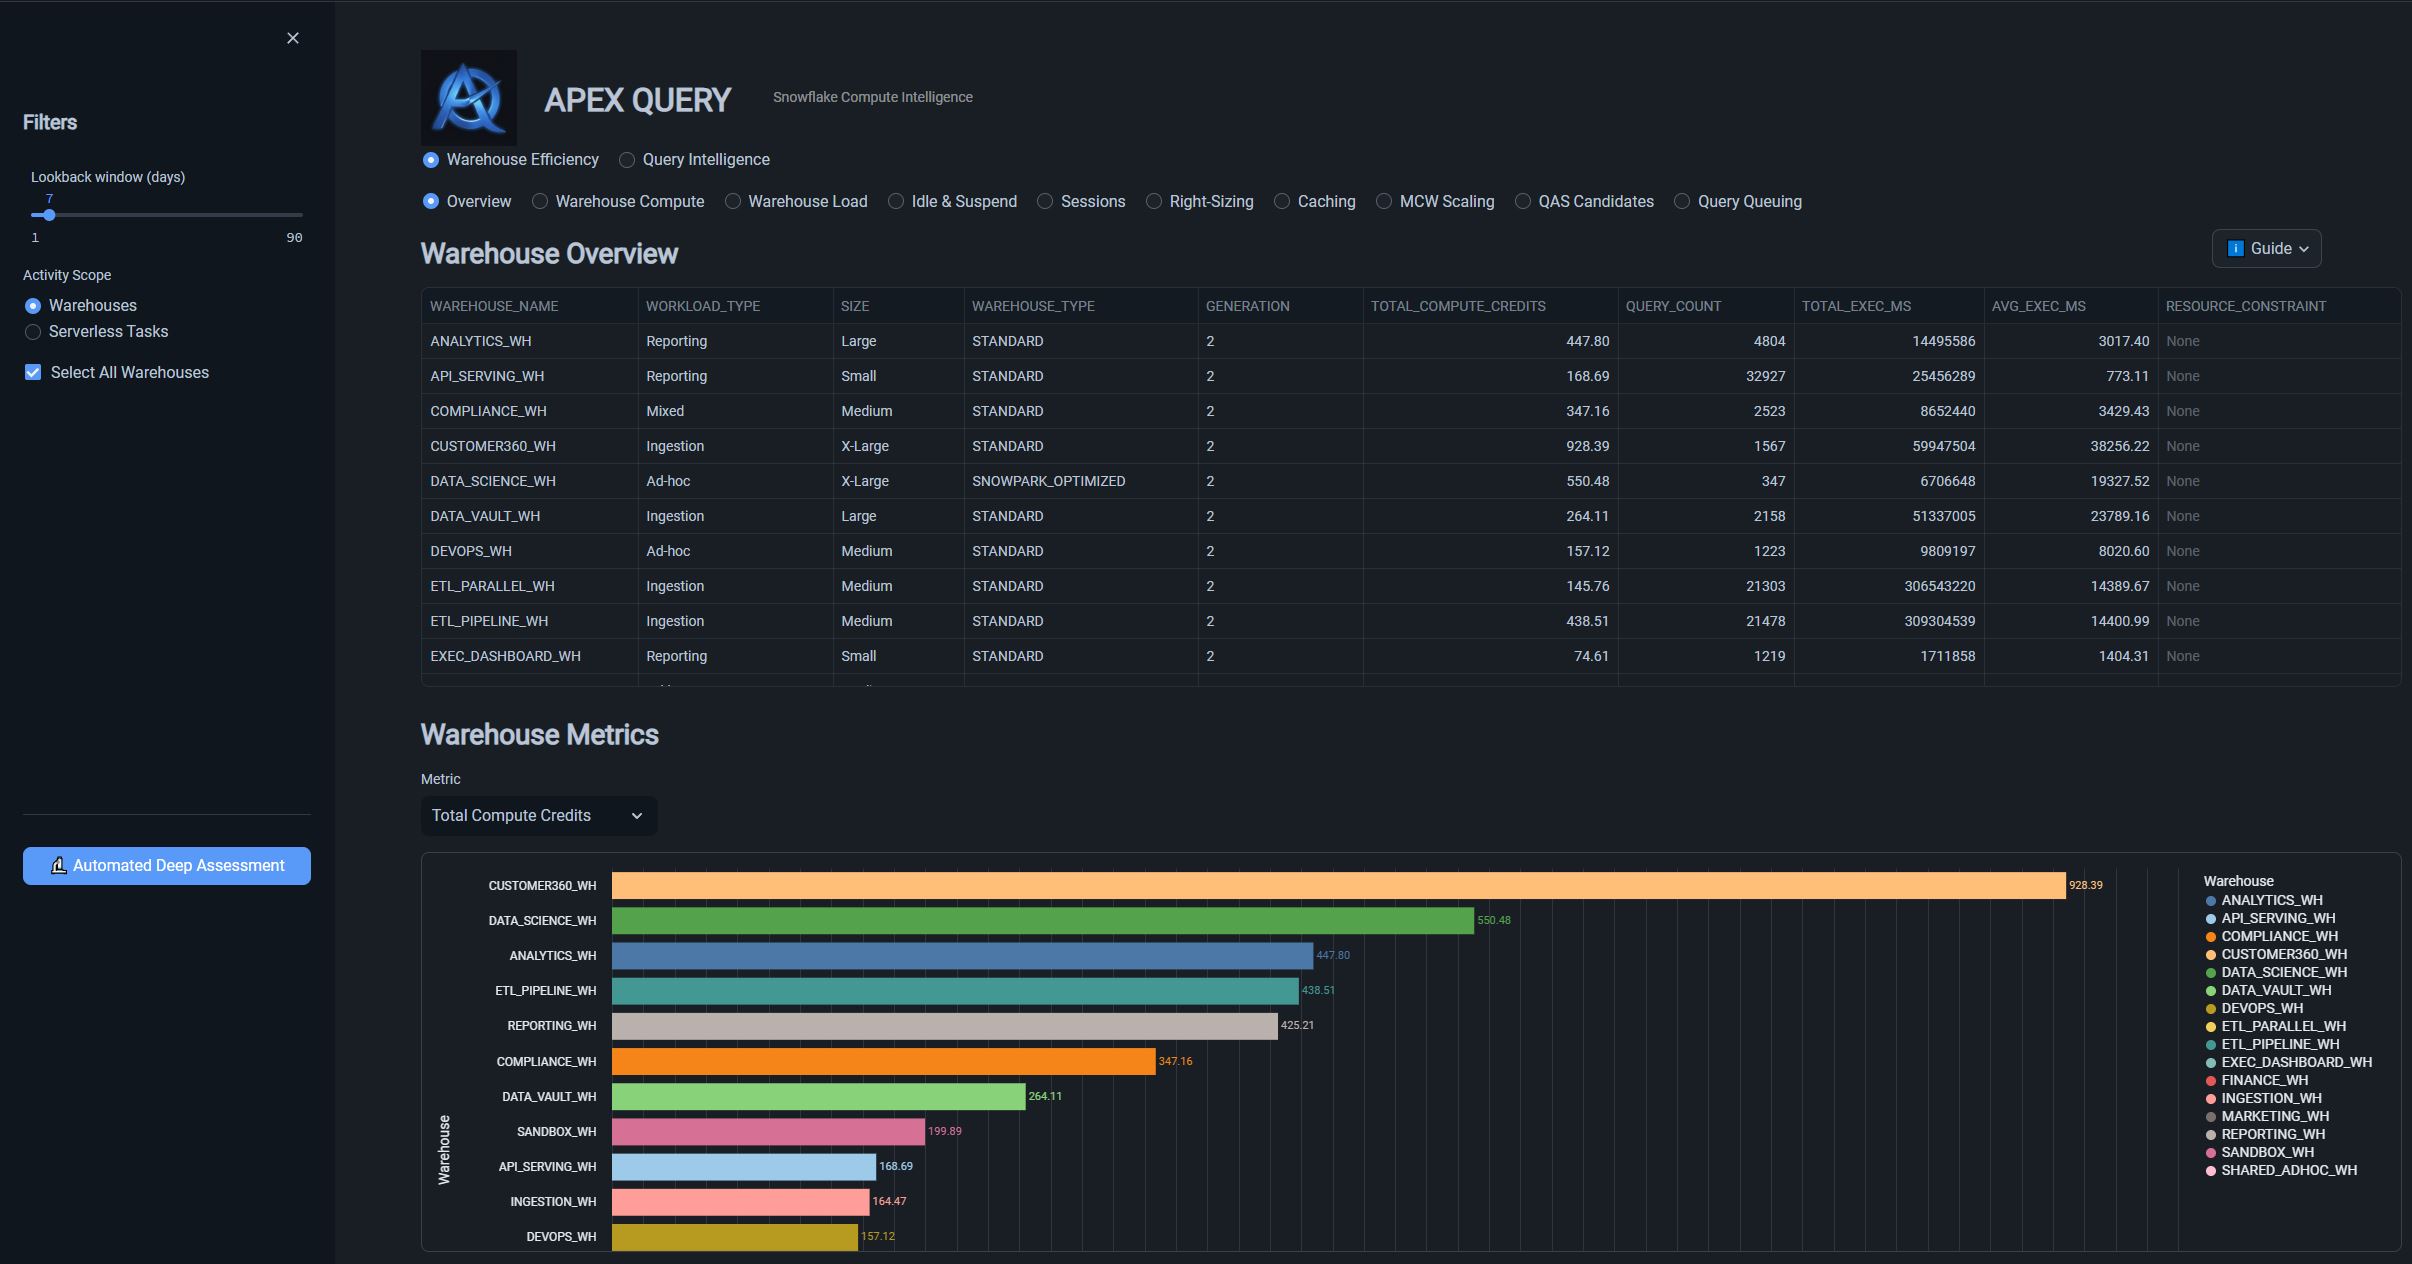Click the REPORTING_WH gray bar
2412x1264 pixels.
click(944, 1026)
